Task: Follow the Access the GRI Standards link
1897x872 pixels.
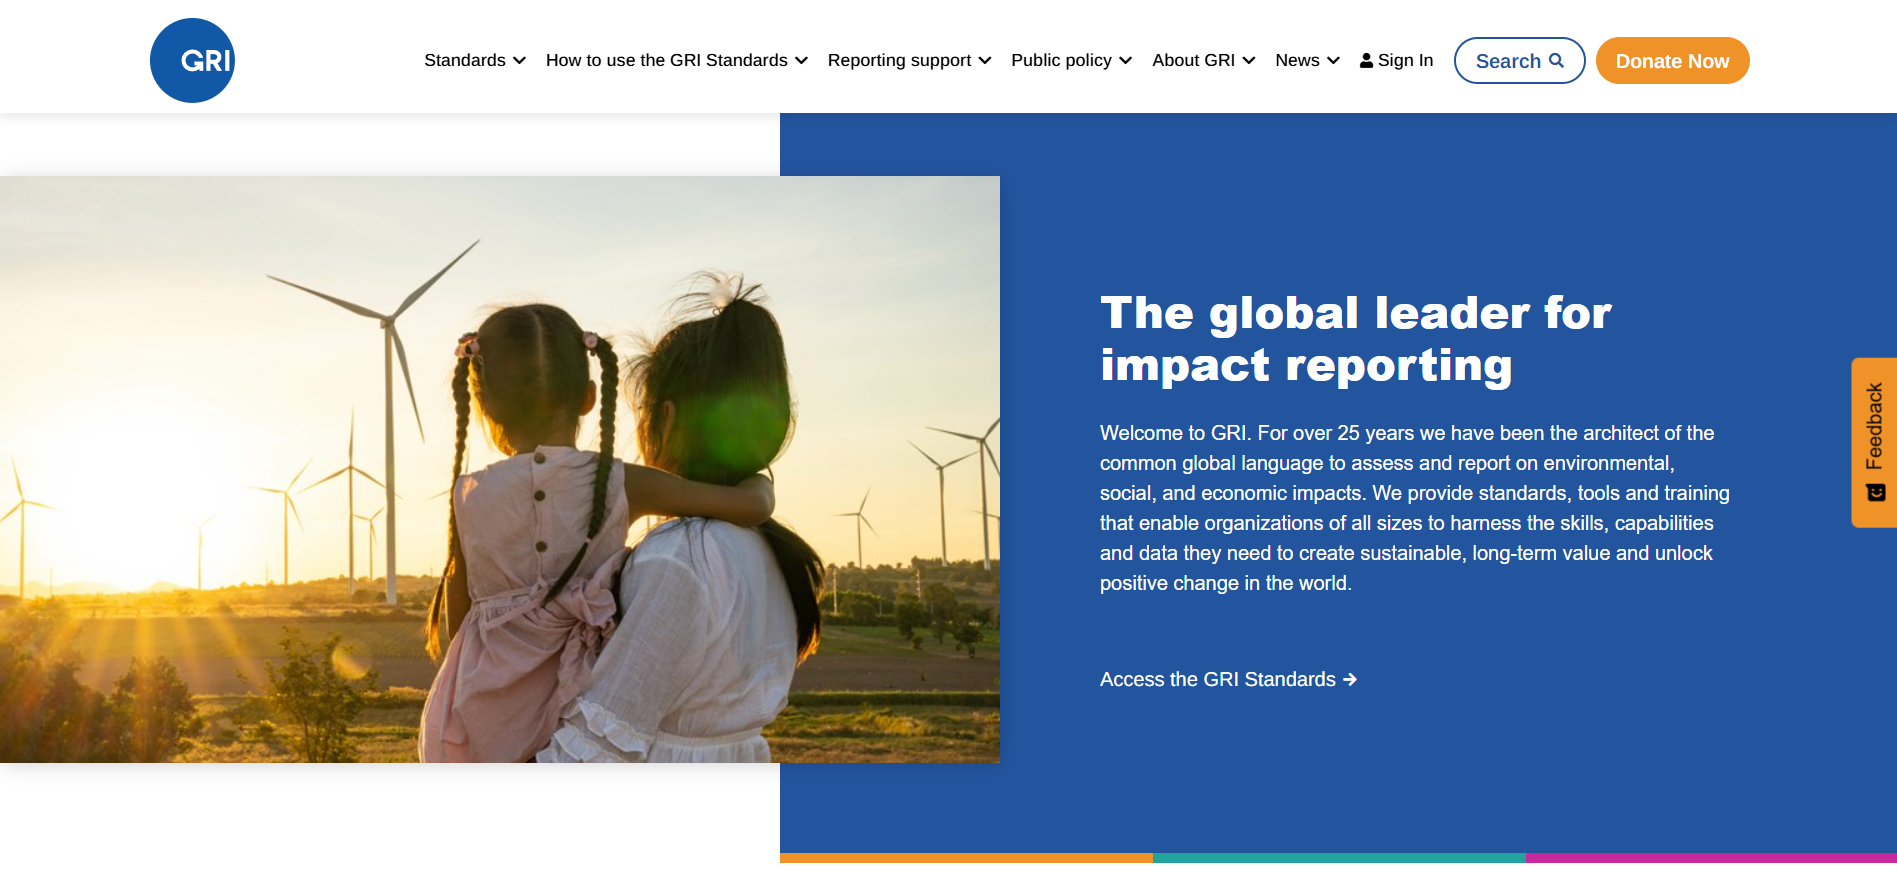Action: tap(1228, 680)
